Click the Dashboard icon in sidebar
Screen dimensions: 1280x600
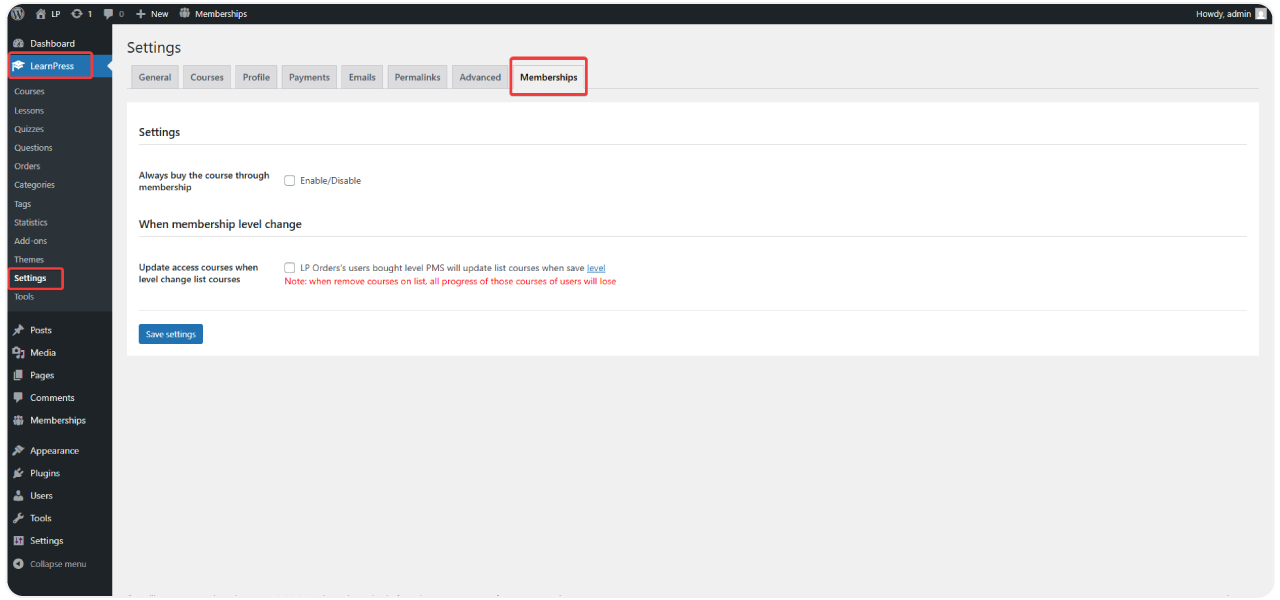18,44
